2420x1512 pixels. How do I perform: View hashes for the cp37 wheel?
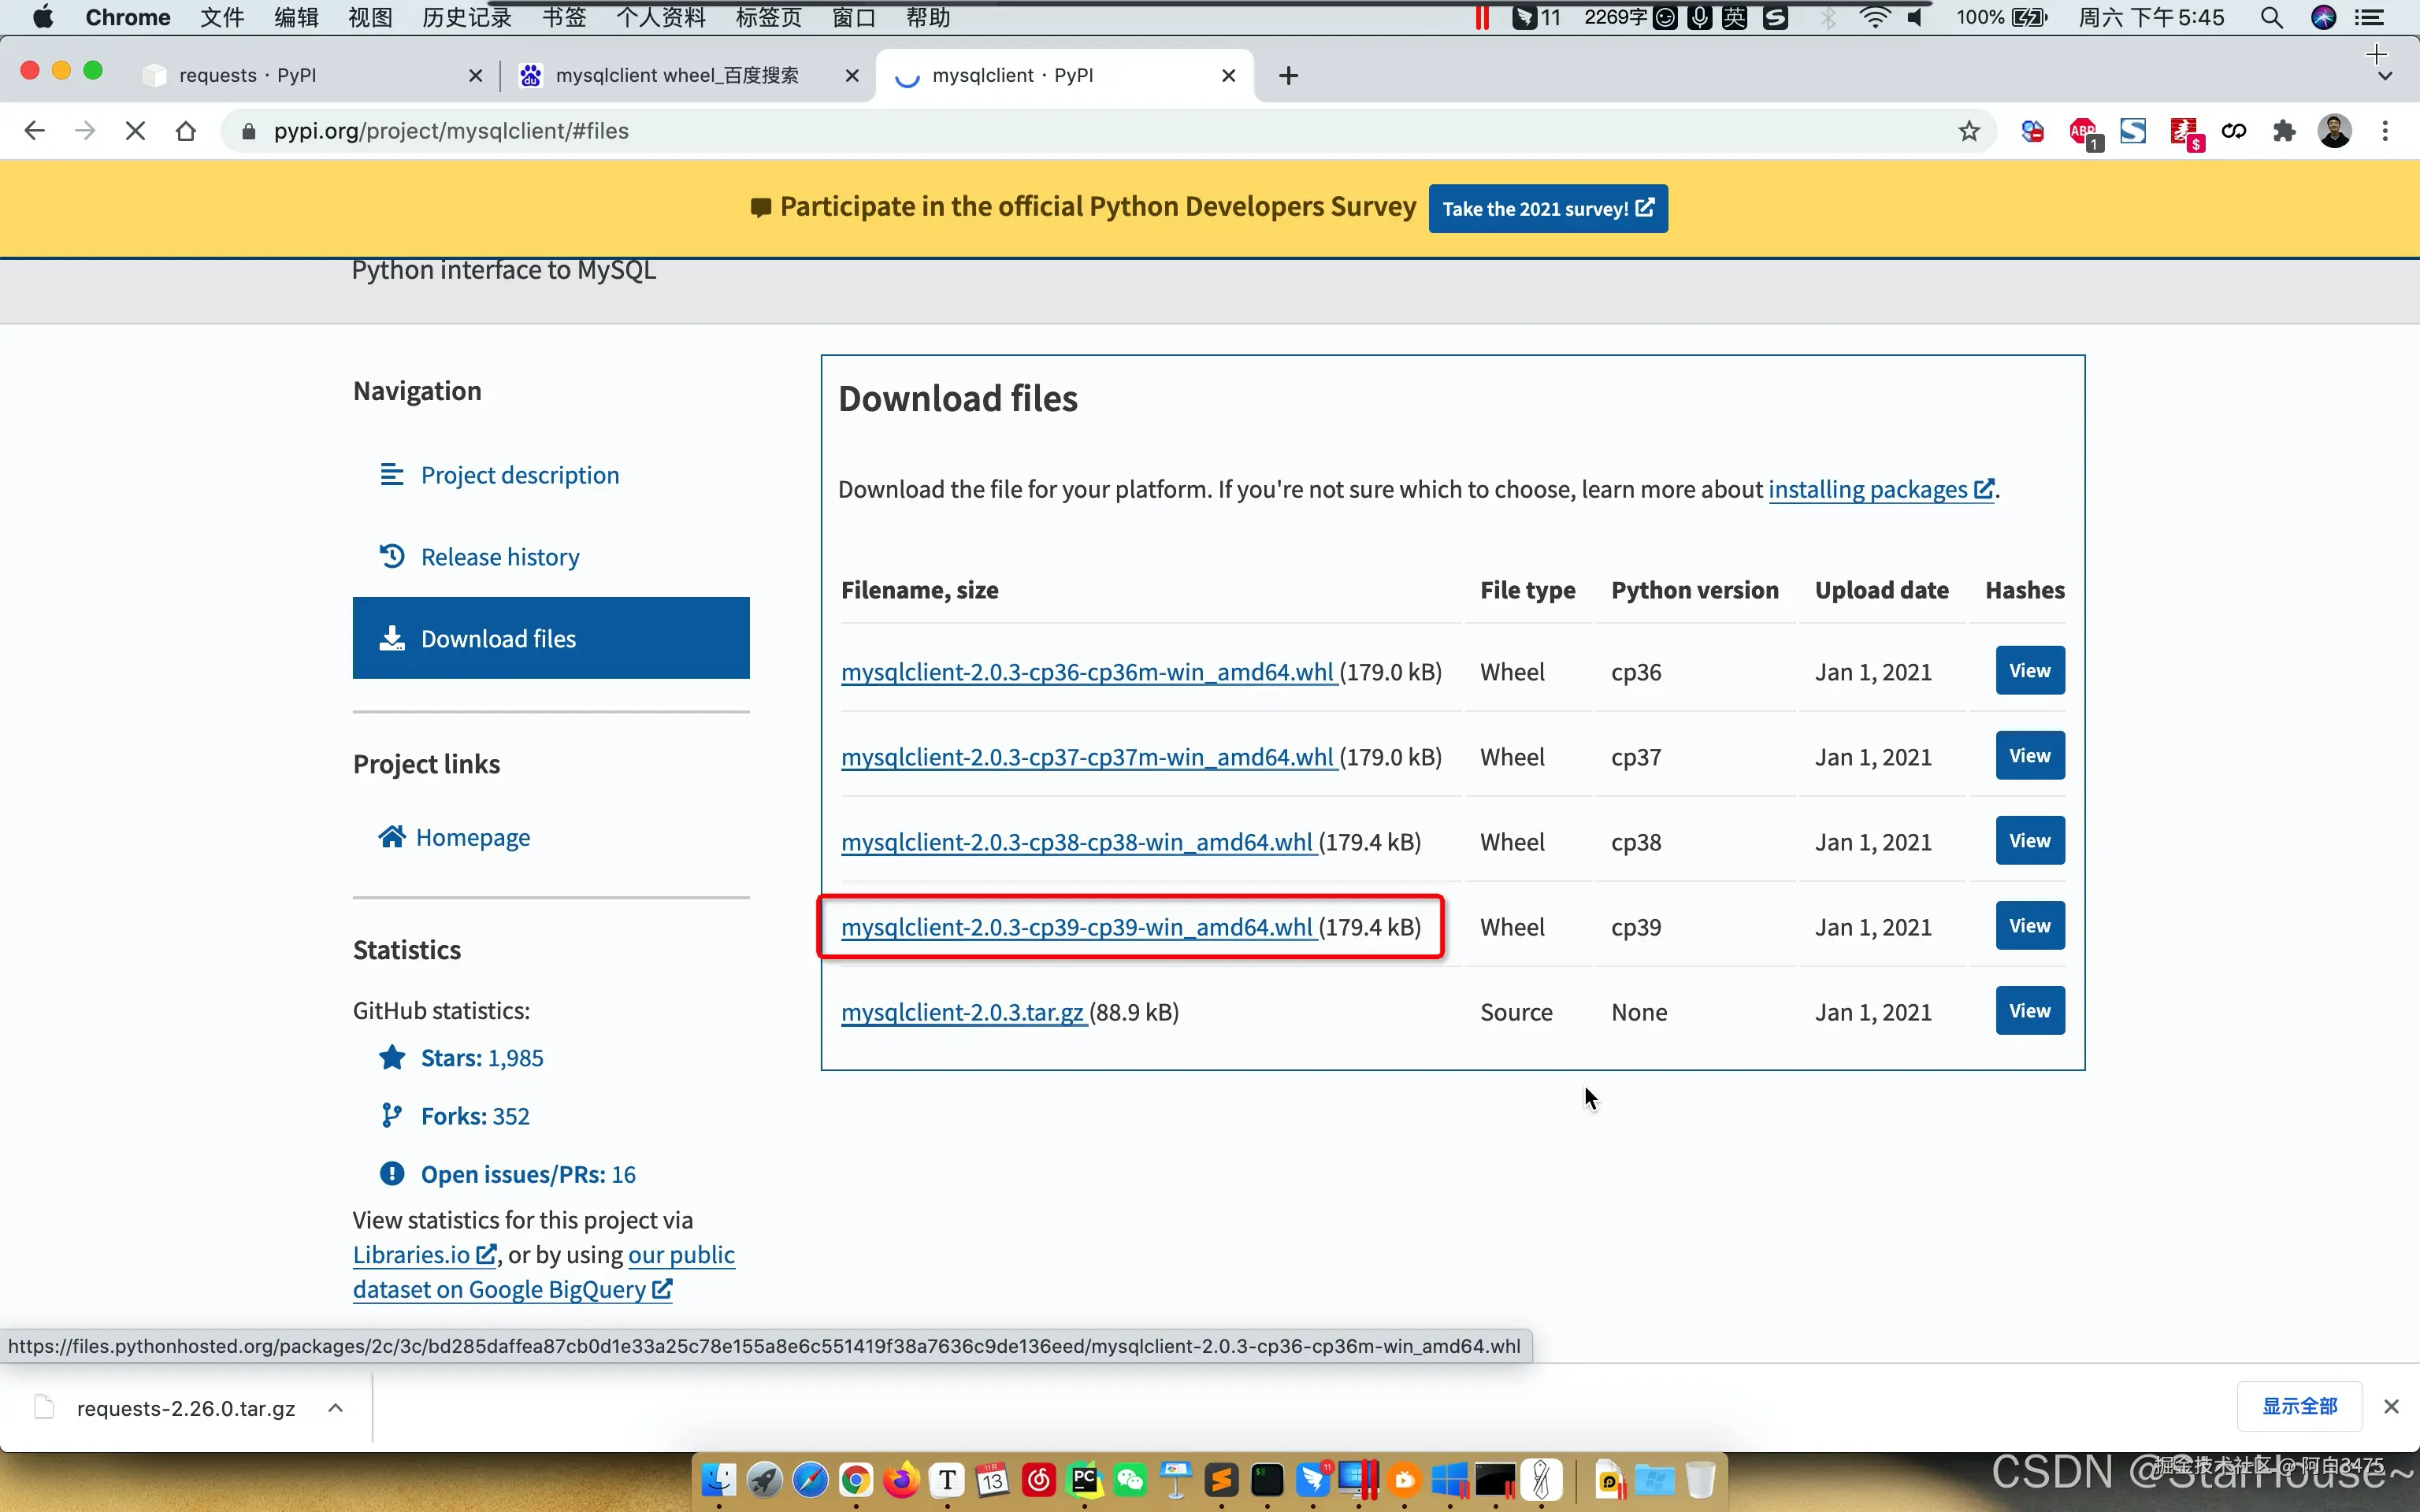click(x=2029, y=756)
